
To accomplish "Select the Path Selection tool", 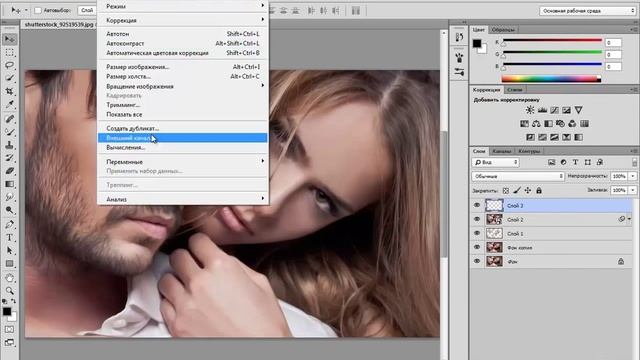I will click(x=9, y=250).
